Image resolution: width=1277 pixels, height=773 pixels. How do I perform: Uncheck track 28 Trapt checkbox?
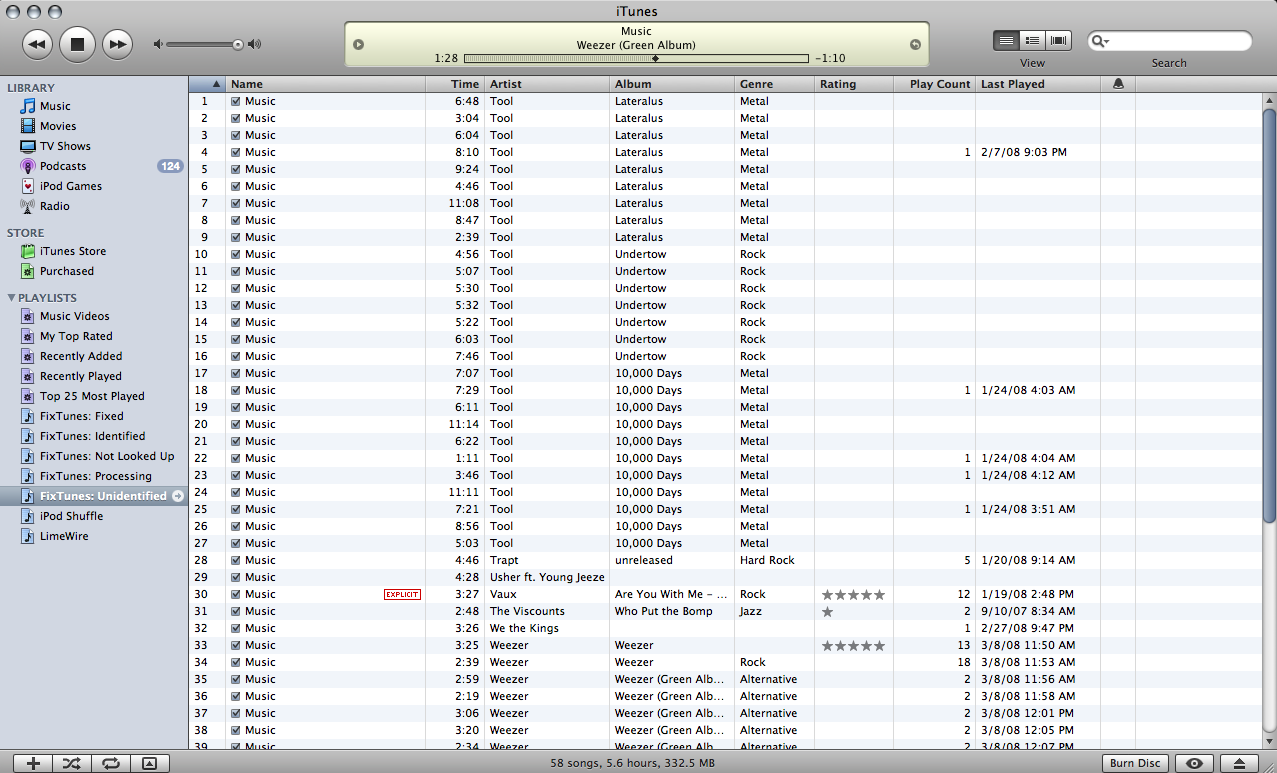[x=236, y=560]
